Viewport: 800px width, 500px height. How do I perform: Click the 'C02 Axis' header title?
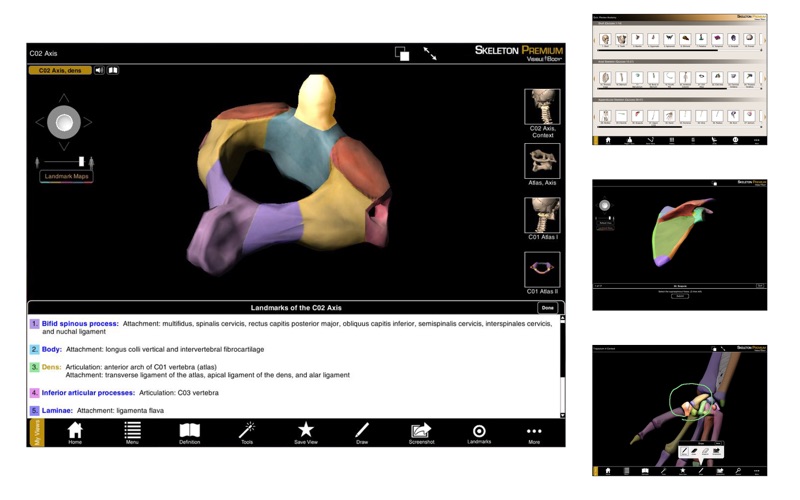[43, 53]
